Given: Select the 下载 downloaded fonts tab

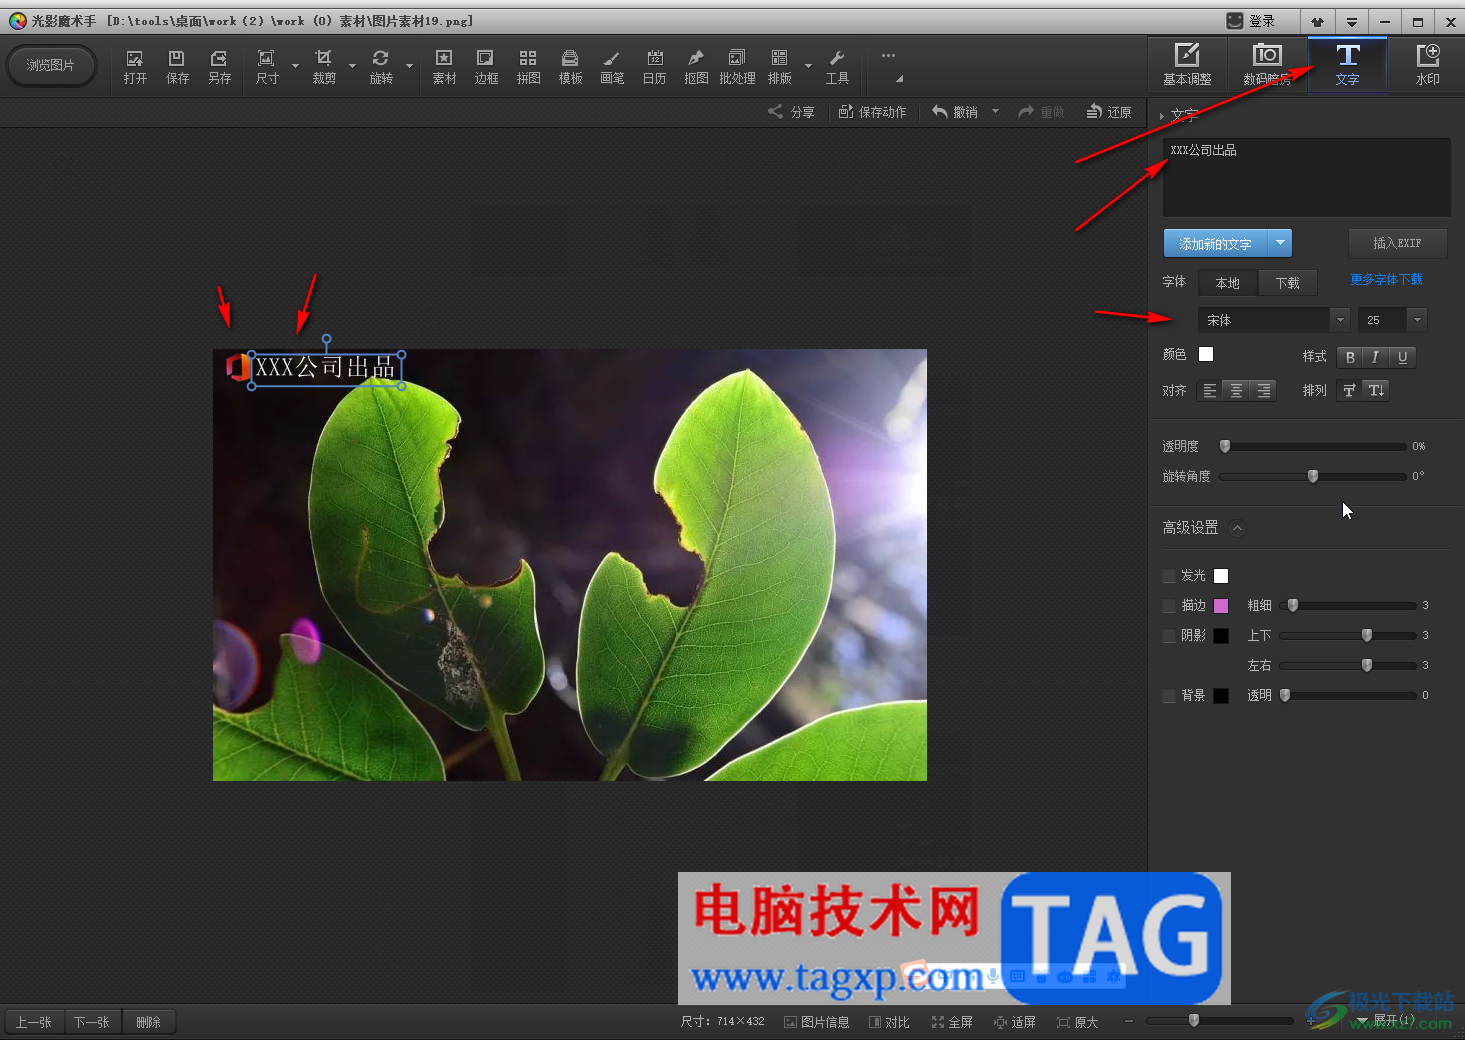Looking at the screenshot, I should (1288, 283).
